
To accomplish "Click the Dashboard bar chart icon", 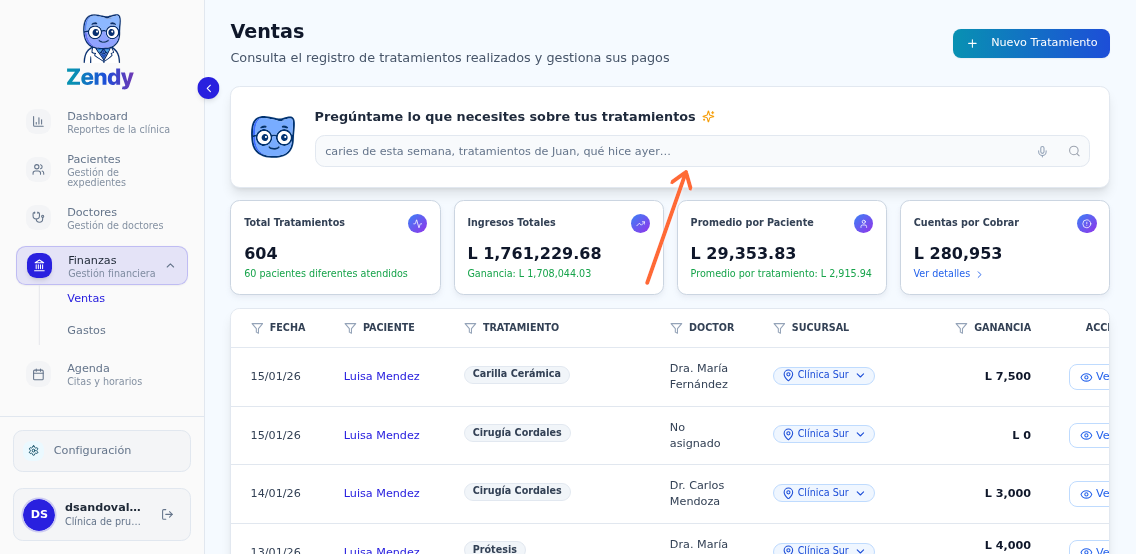I will (38, 122).
